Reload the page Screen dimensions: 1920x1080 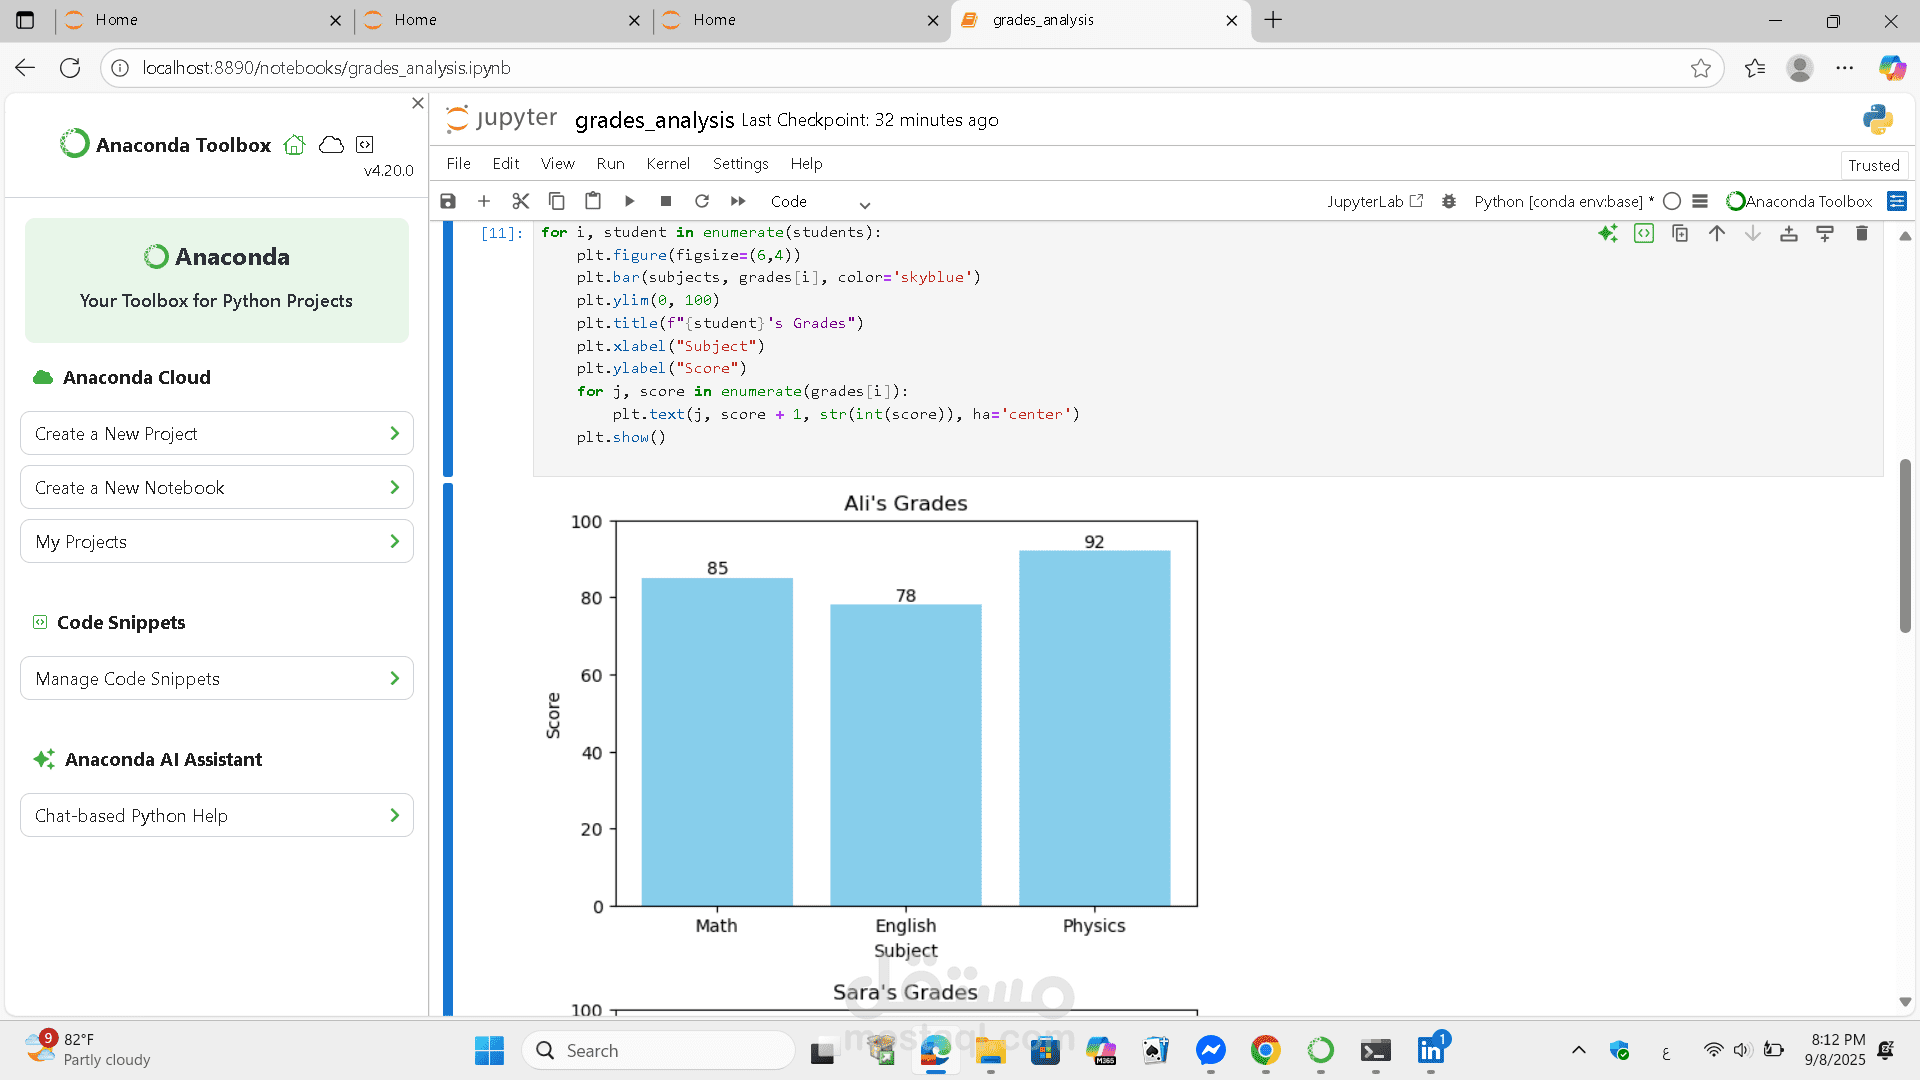click(70, 68)
